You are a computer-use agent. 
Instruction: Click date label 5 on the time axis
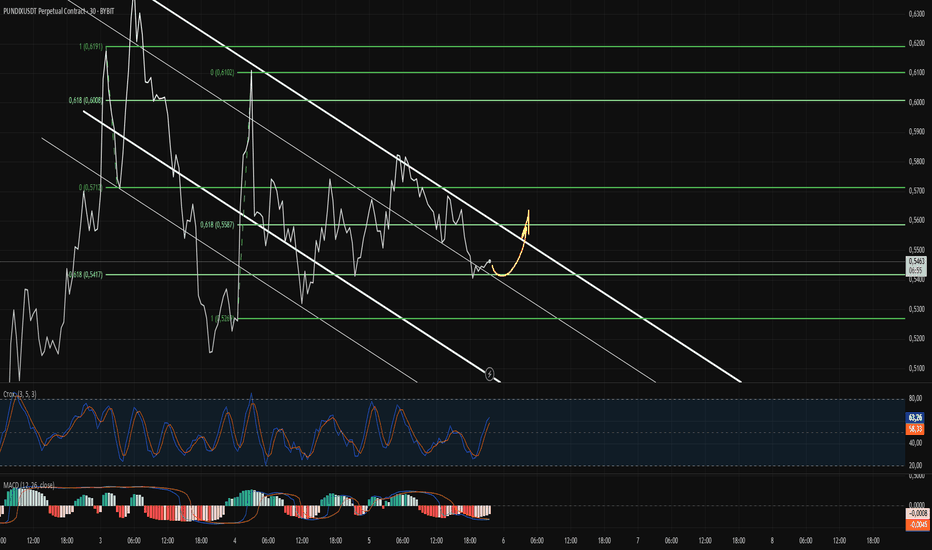tap(369, 540)
